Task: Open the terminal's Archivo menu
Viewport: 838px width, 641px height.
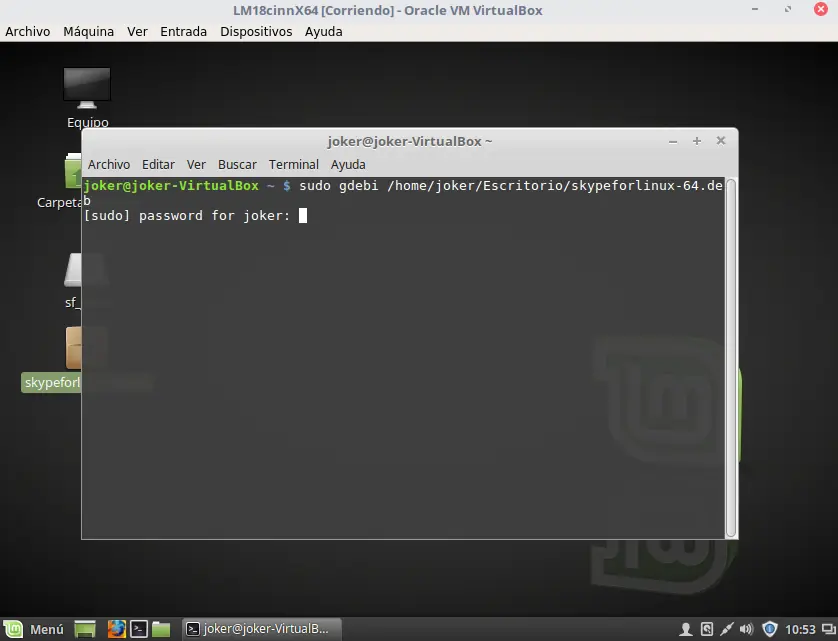Action: click(x=109, y=165)
